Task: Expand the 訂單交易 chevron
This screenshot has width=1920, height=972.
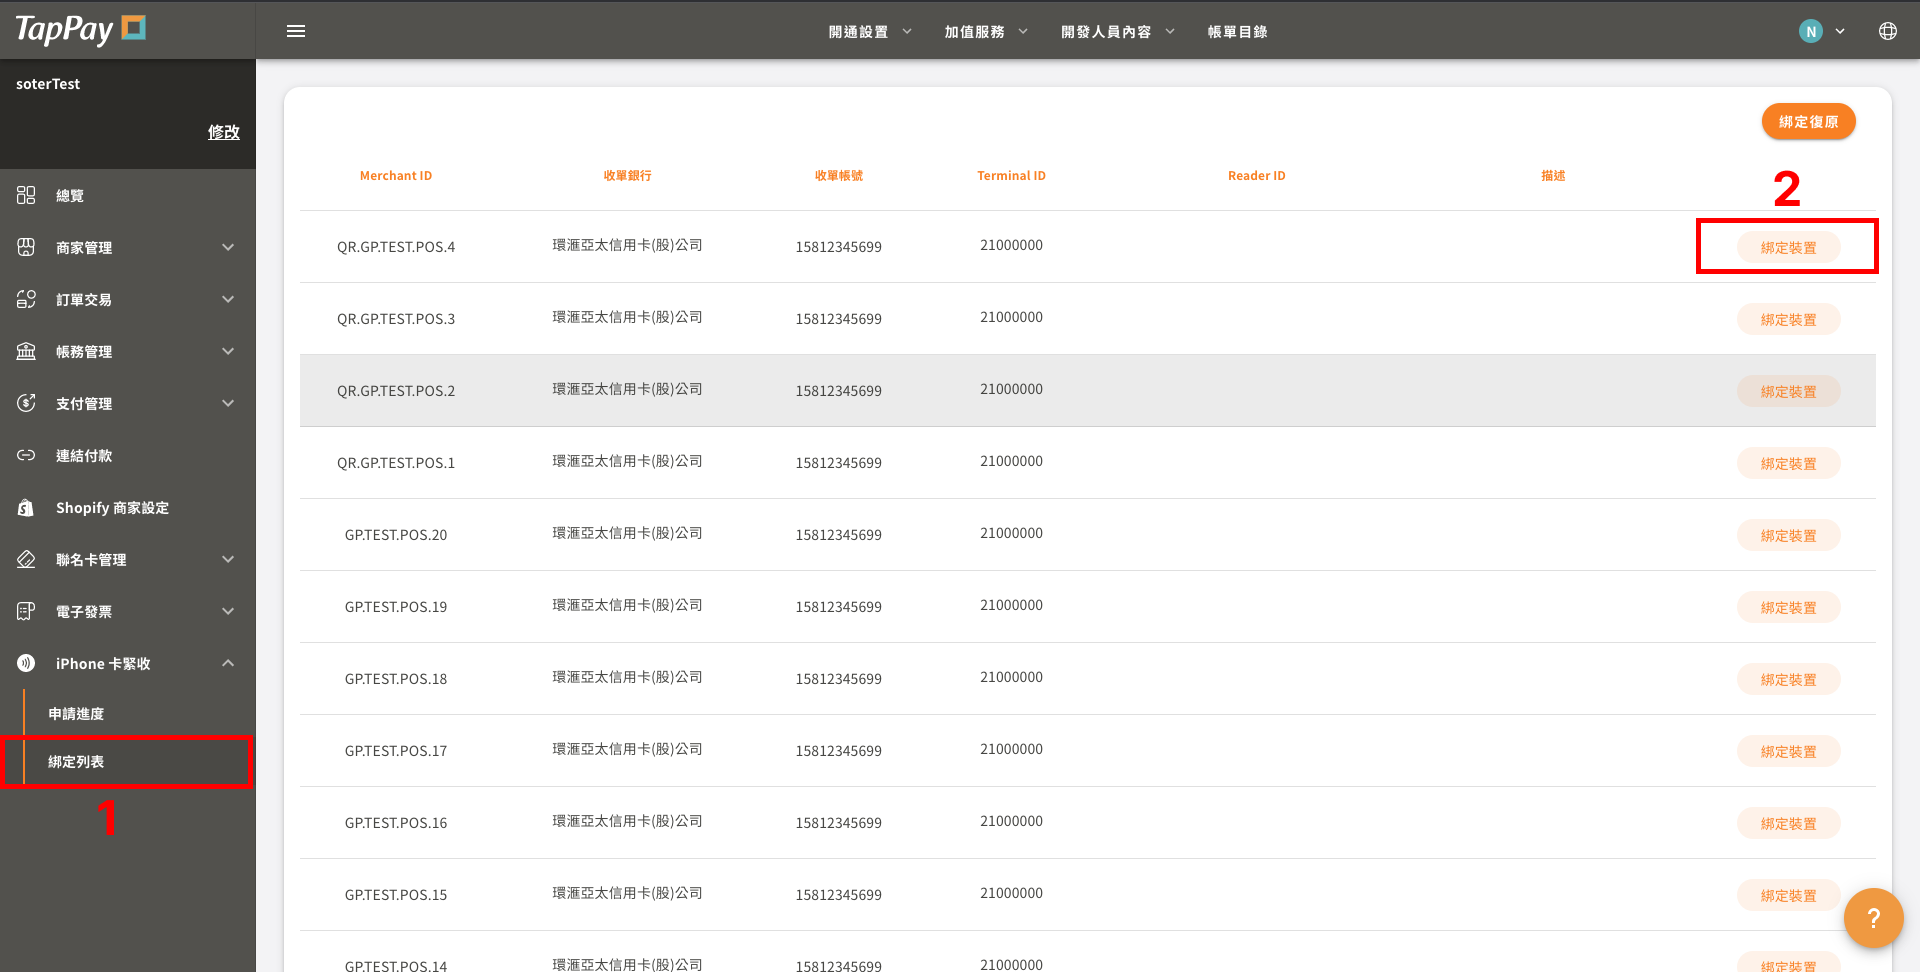Action: coord(228,299)
